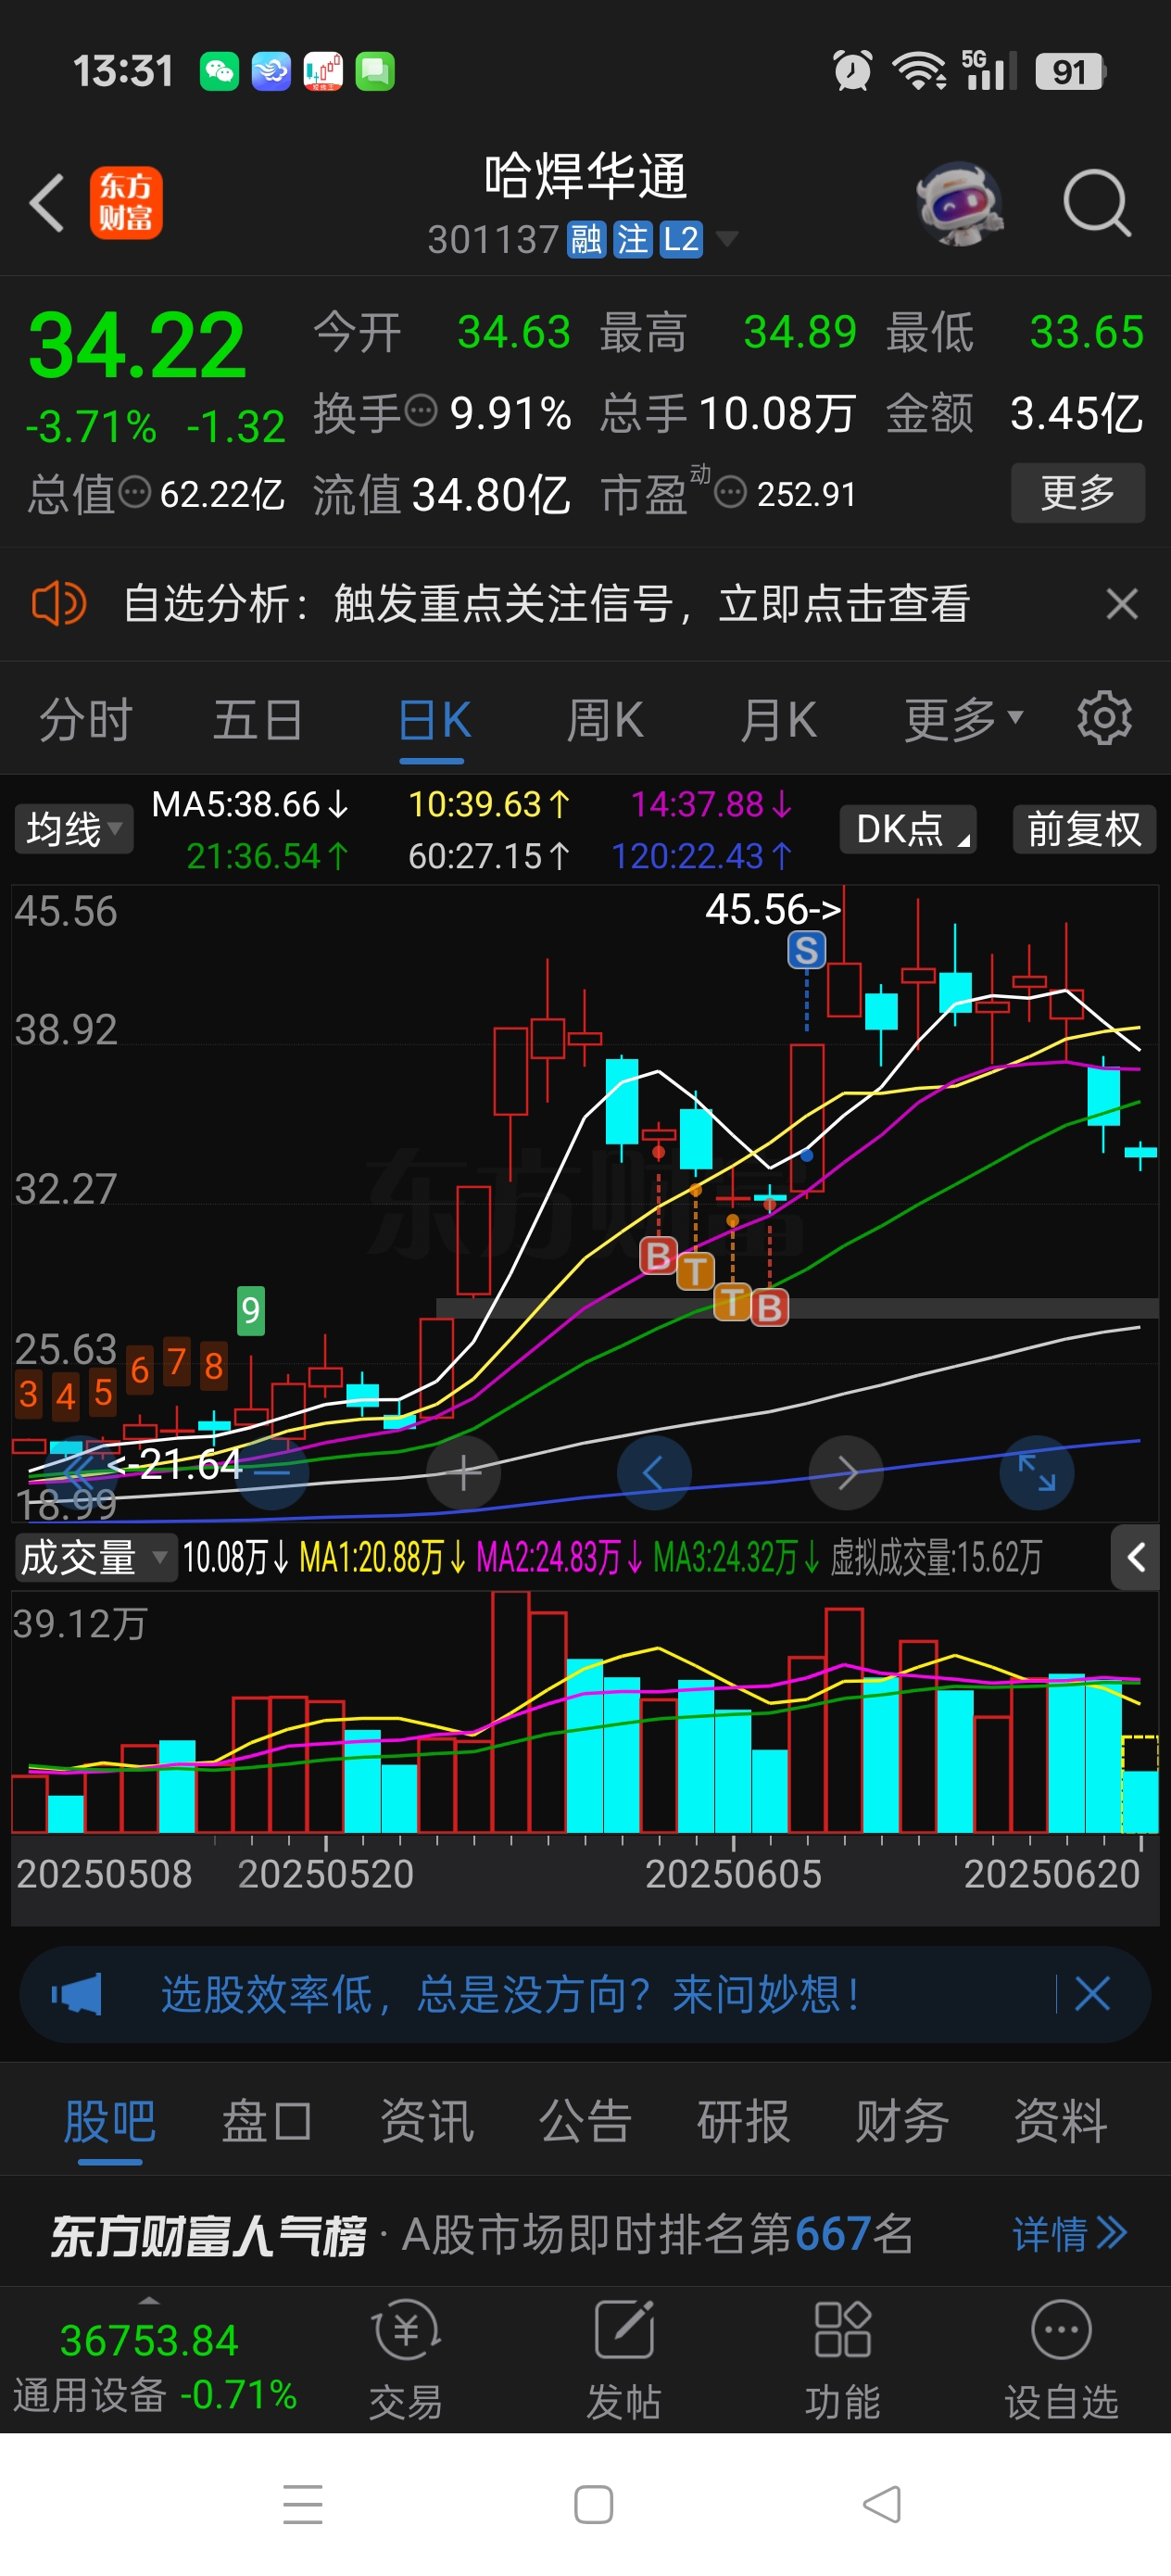
Task: Tap the 融 margin tag
Action: 586,240
